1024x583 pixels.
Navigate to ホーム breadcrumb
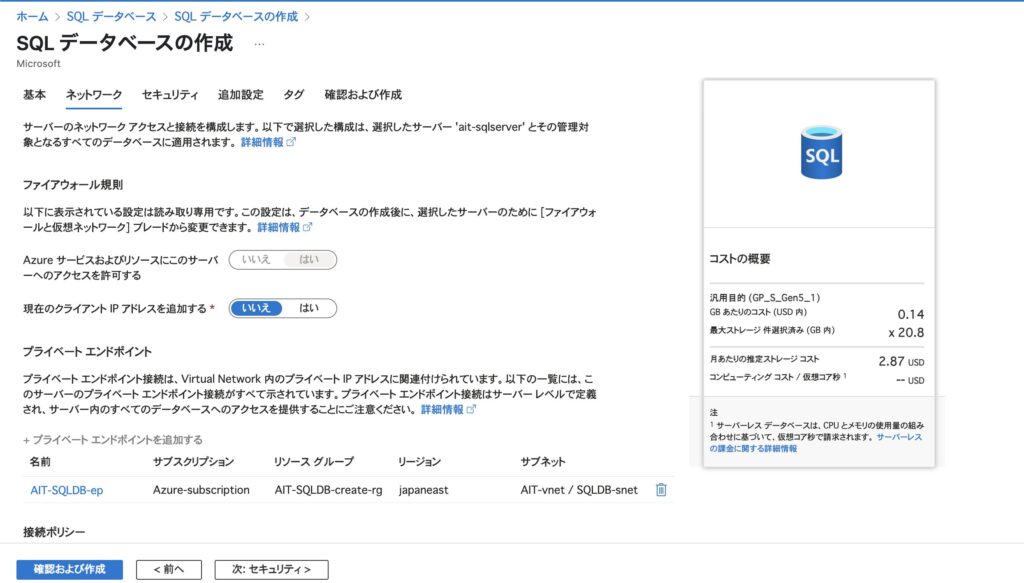tap(32, 16)
